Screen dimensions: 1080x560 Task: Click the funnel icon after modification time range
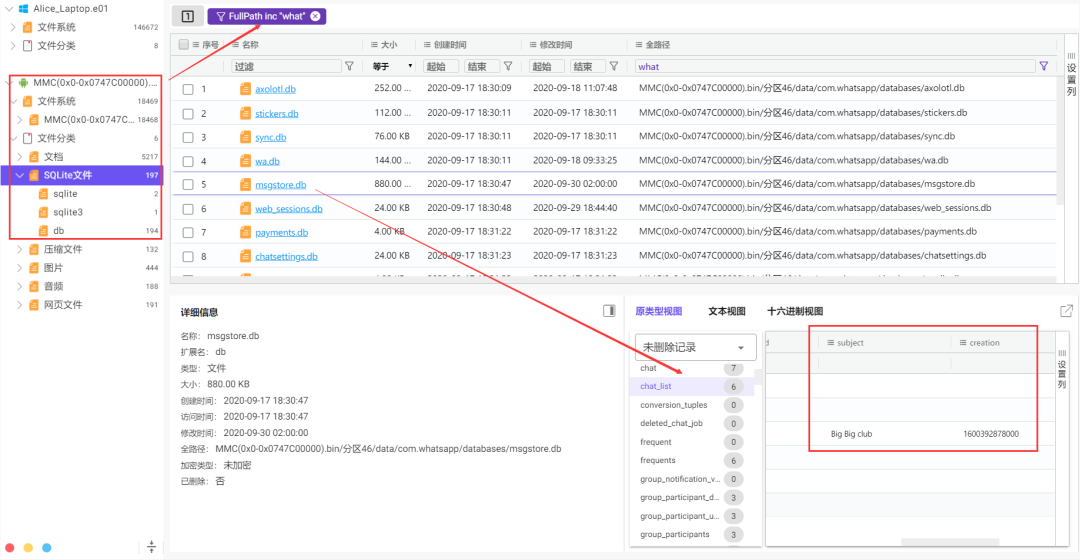coord(613,66)
